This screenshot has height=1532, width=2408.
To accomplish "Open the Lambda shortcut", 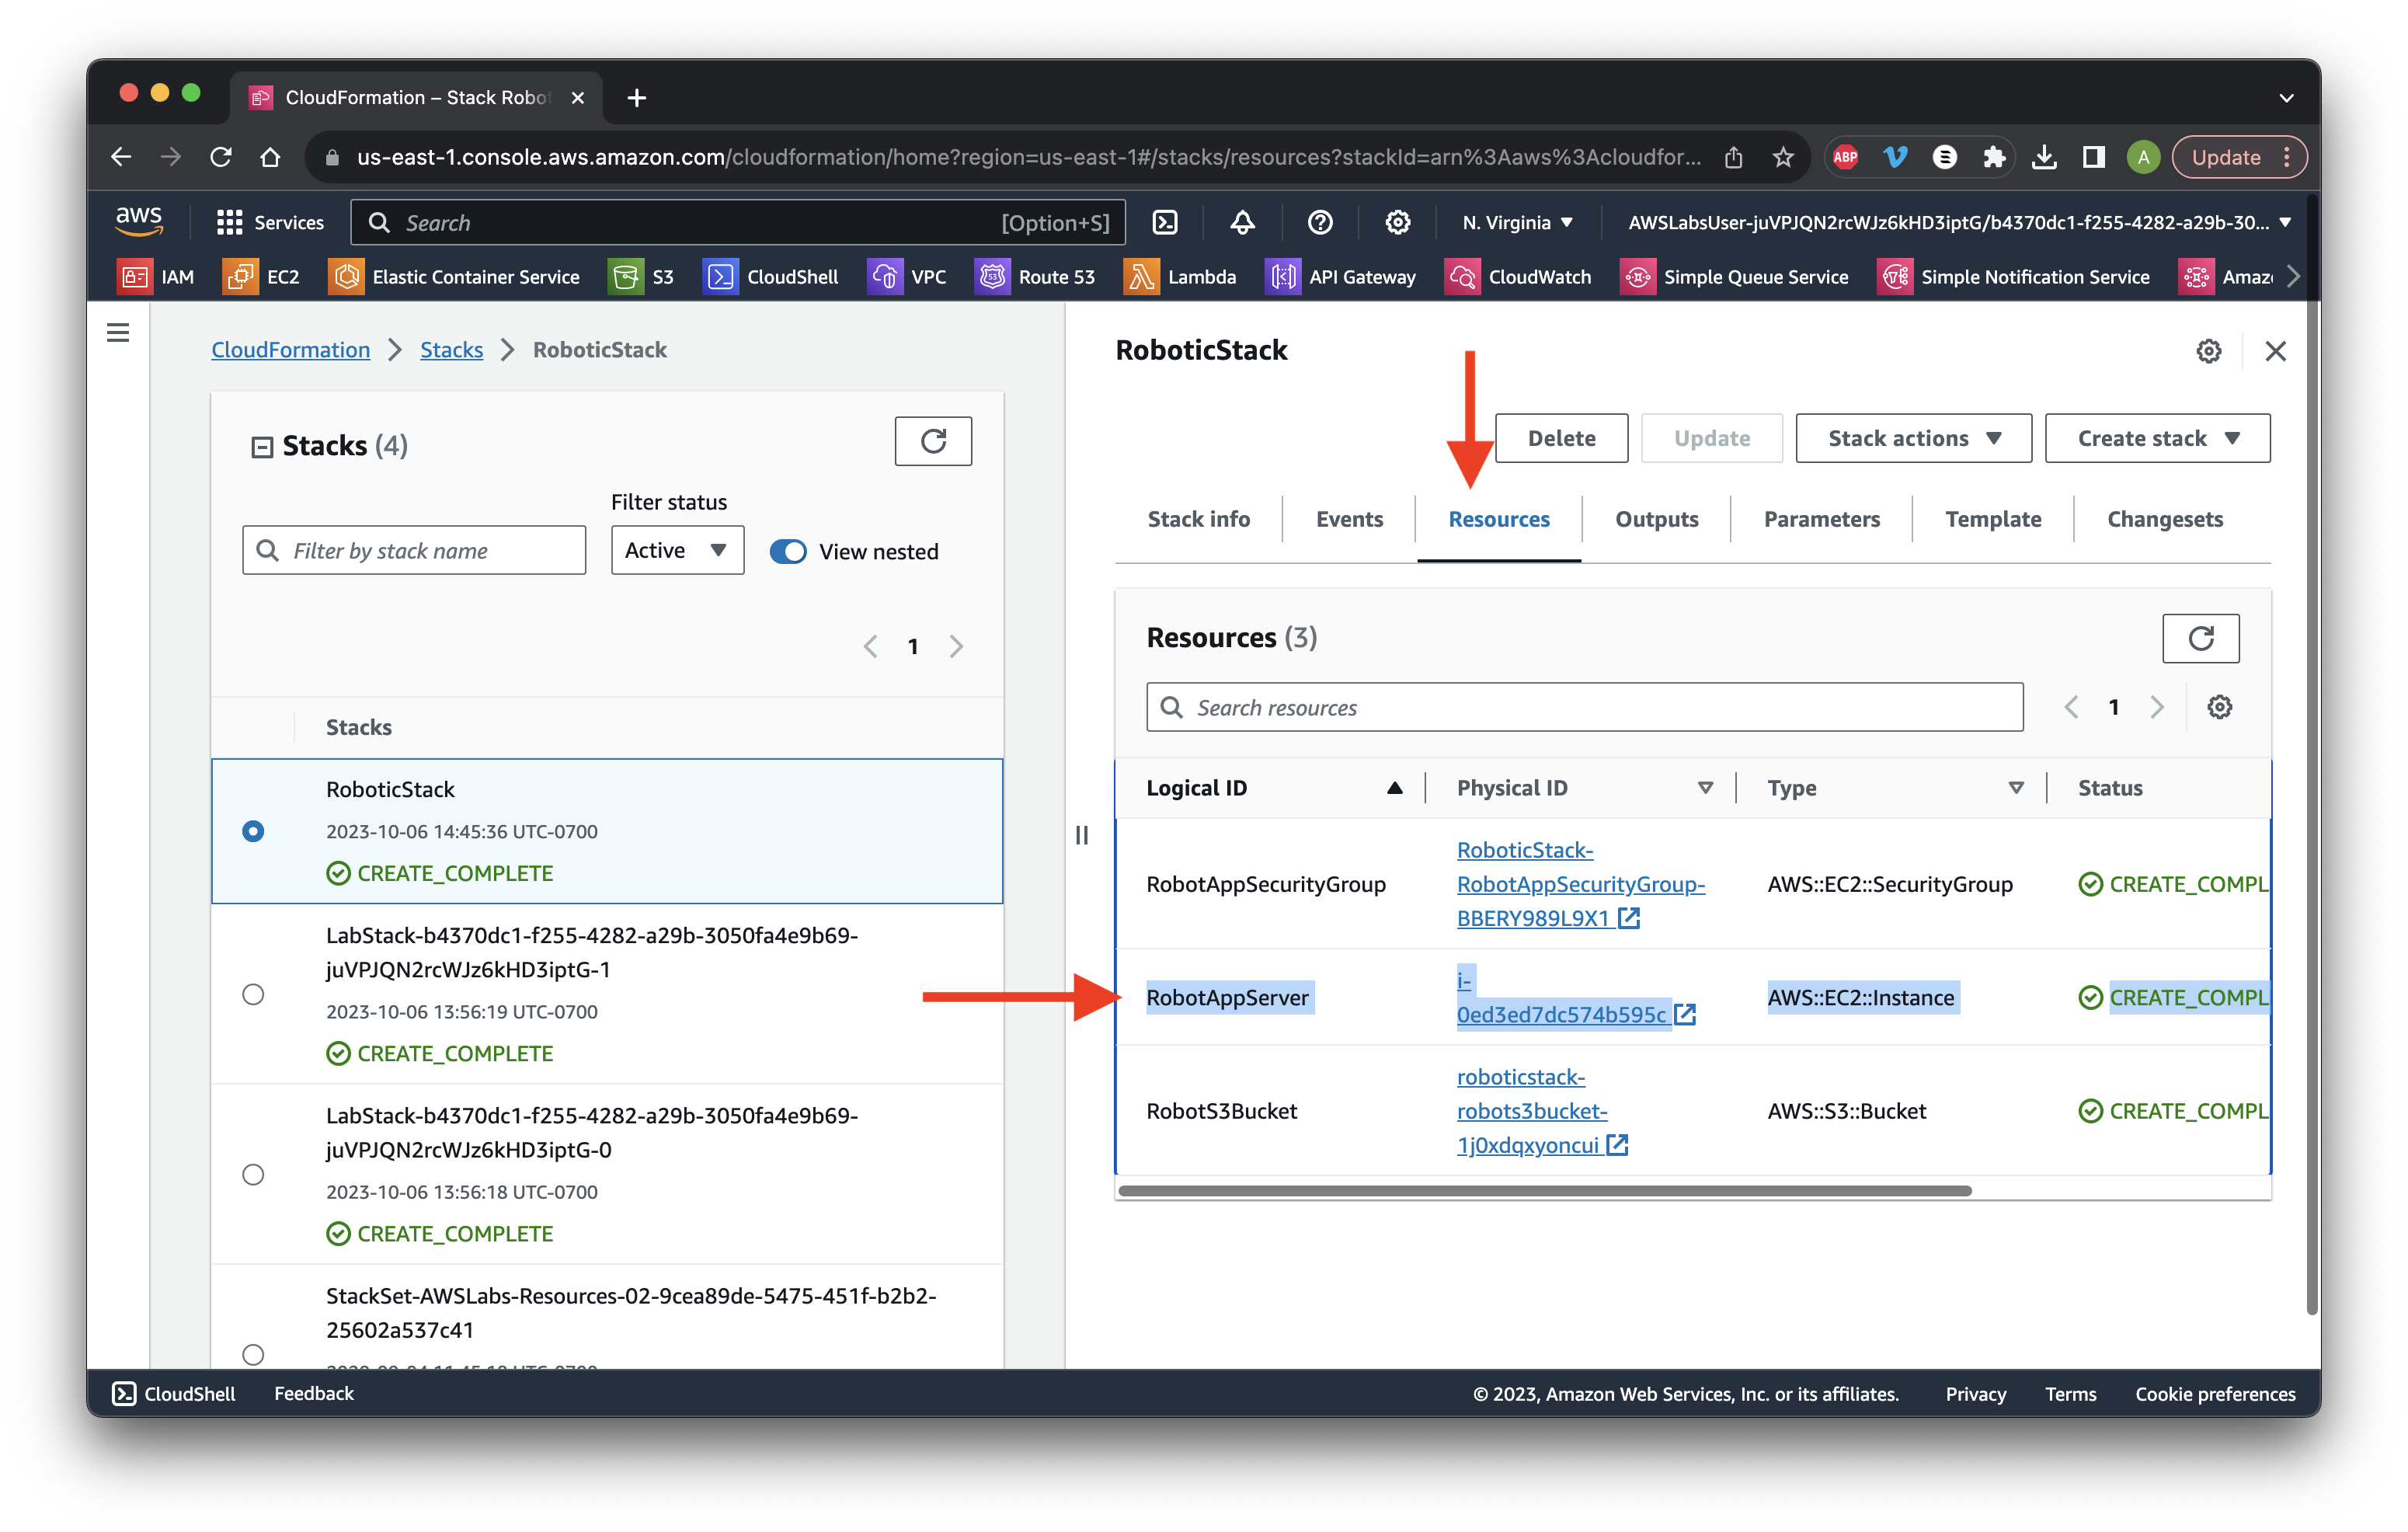I will (x=1180, y=277).
